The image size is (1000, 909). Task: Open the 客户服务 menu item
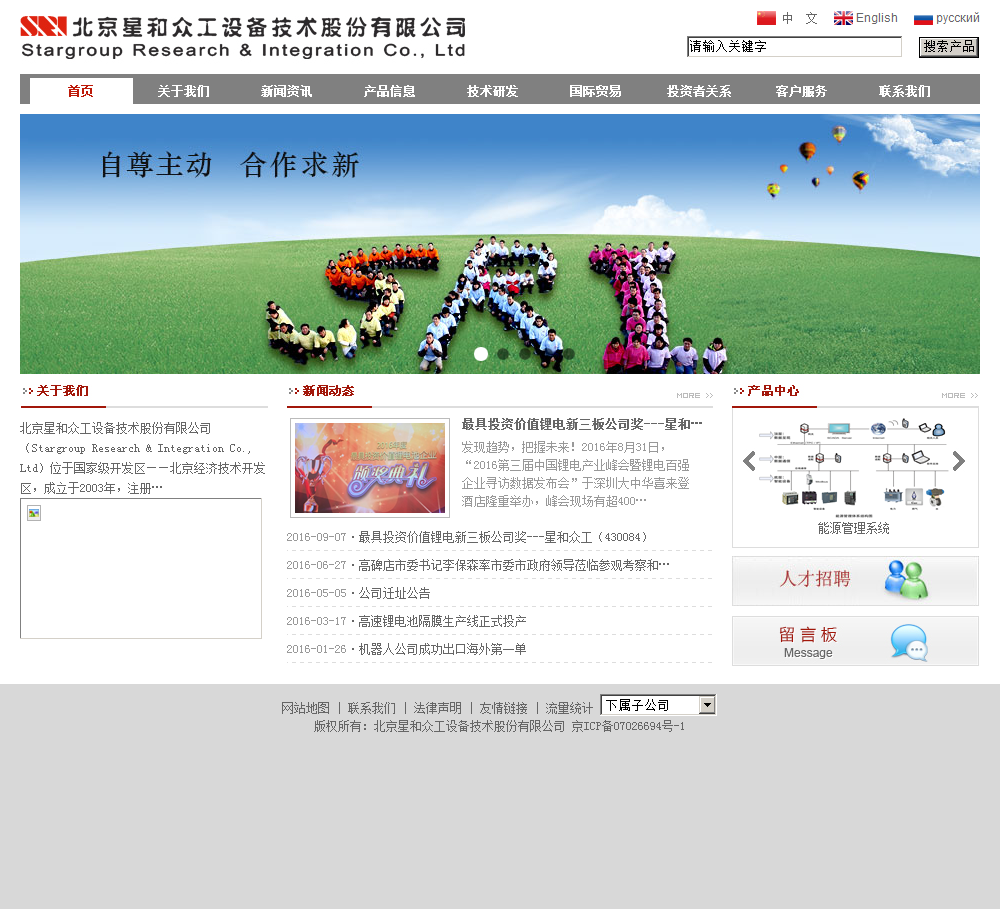[x=801, y=91]
